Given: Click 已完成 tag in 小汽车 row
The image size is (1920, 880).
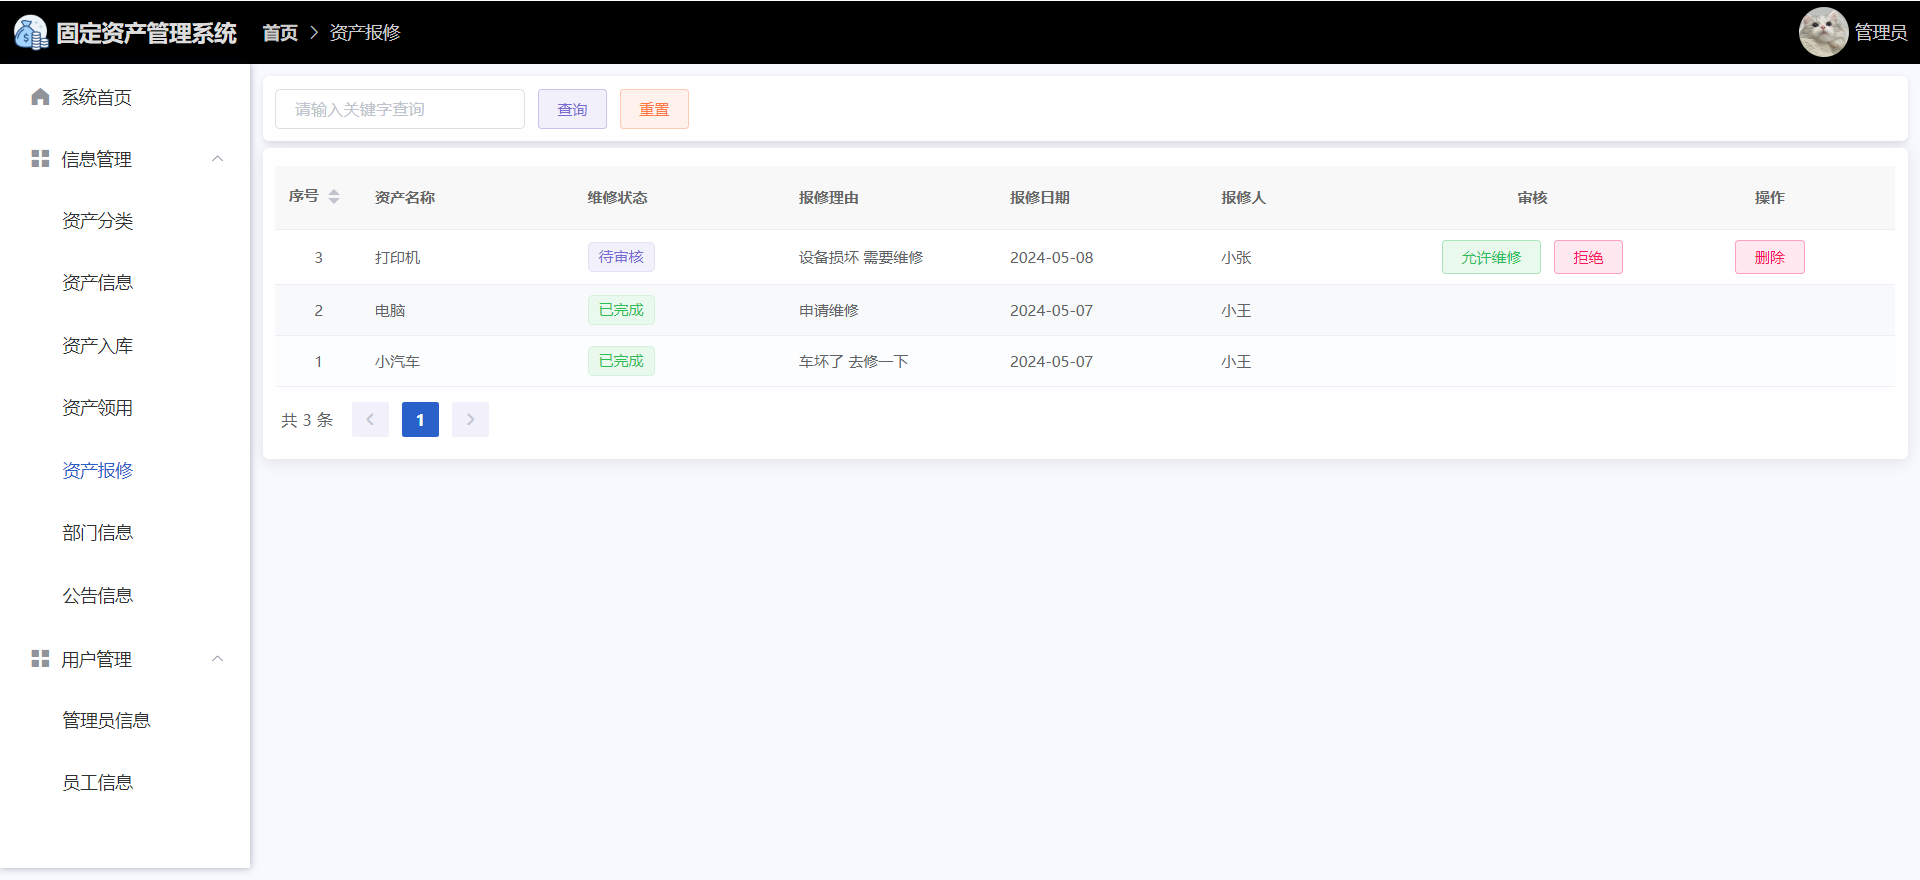Looking at the screenshot, I should (x=621, y=361).
